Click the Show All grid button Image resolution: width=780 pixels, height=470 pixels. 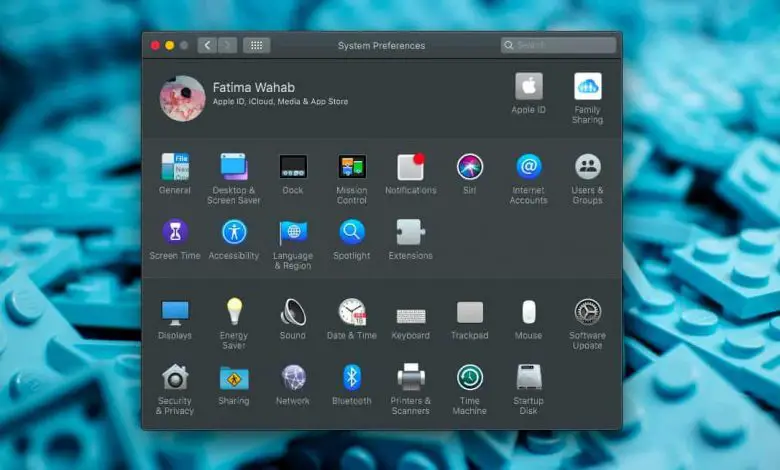click(257, 46)
